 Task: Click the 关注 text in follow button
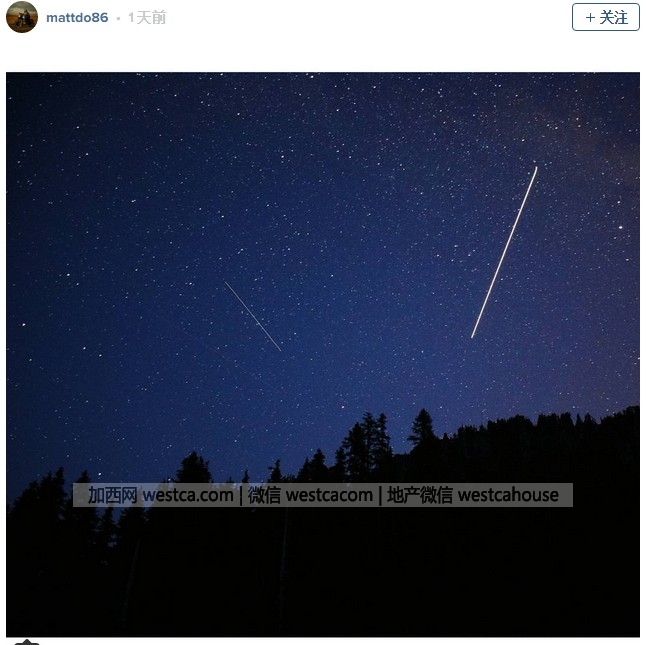(613, 18)
